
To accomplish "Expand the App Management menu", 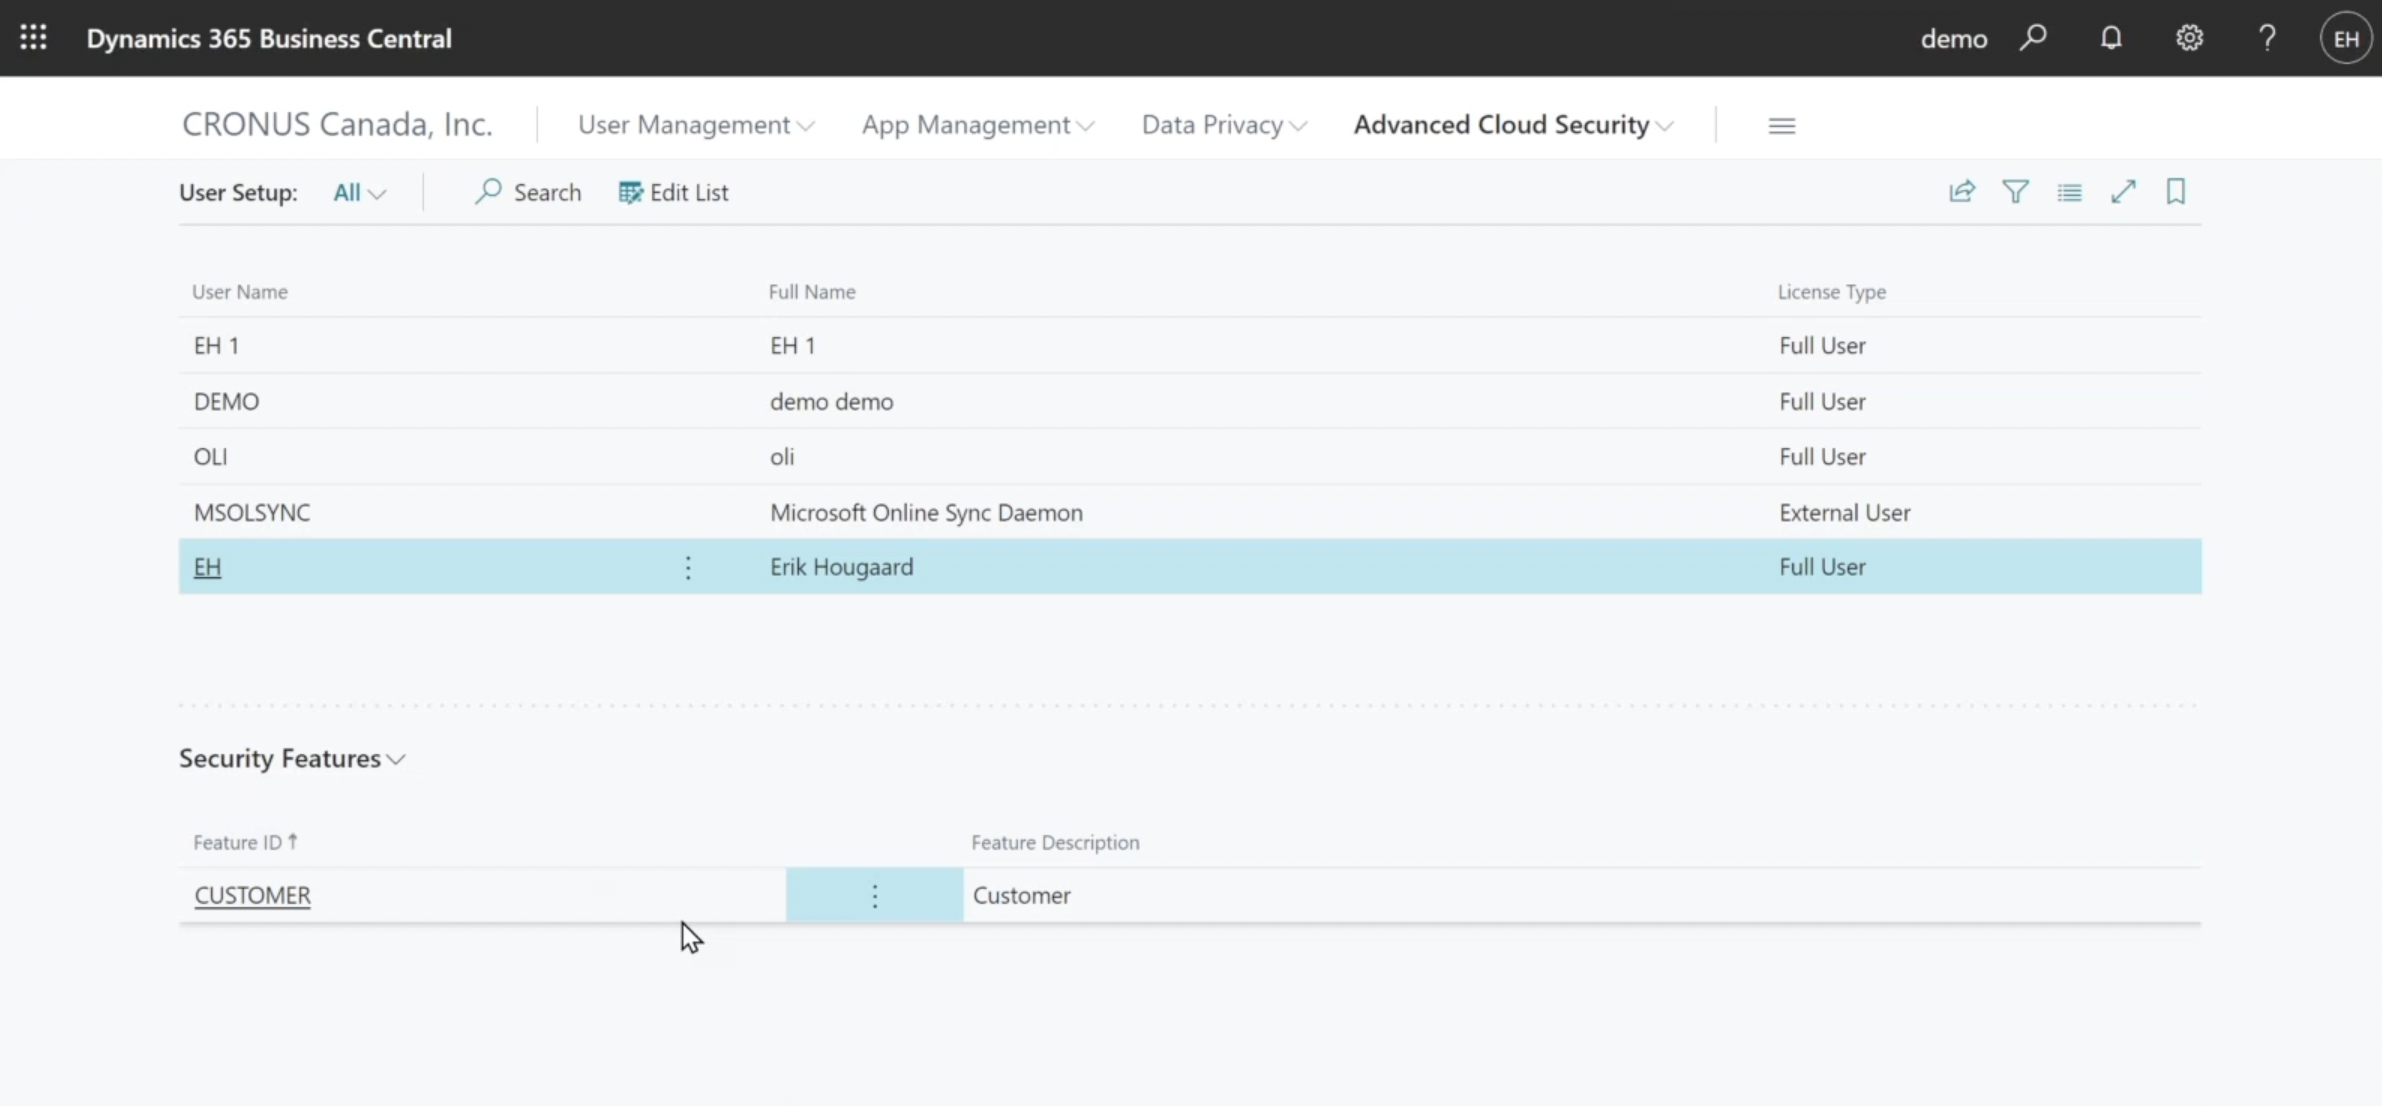I will [978, 125].
